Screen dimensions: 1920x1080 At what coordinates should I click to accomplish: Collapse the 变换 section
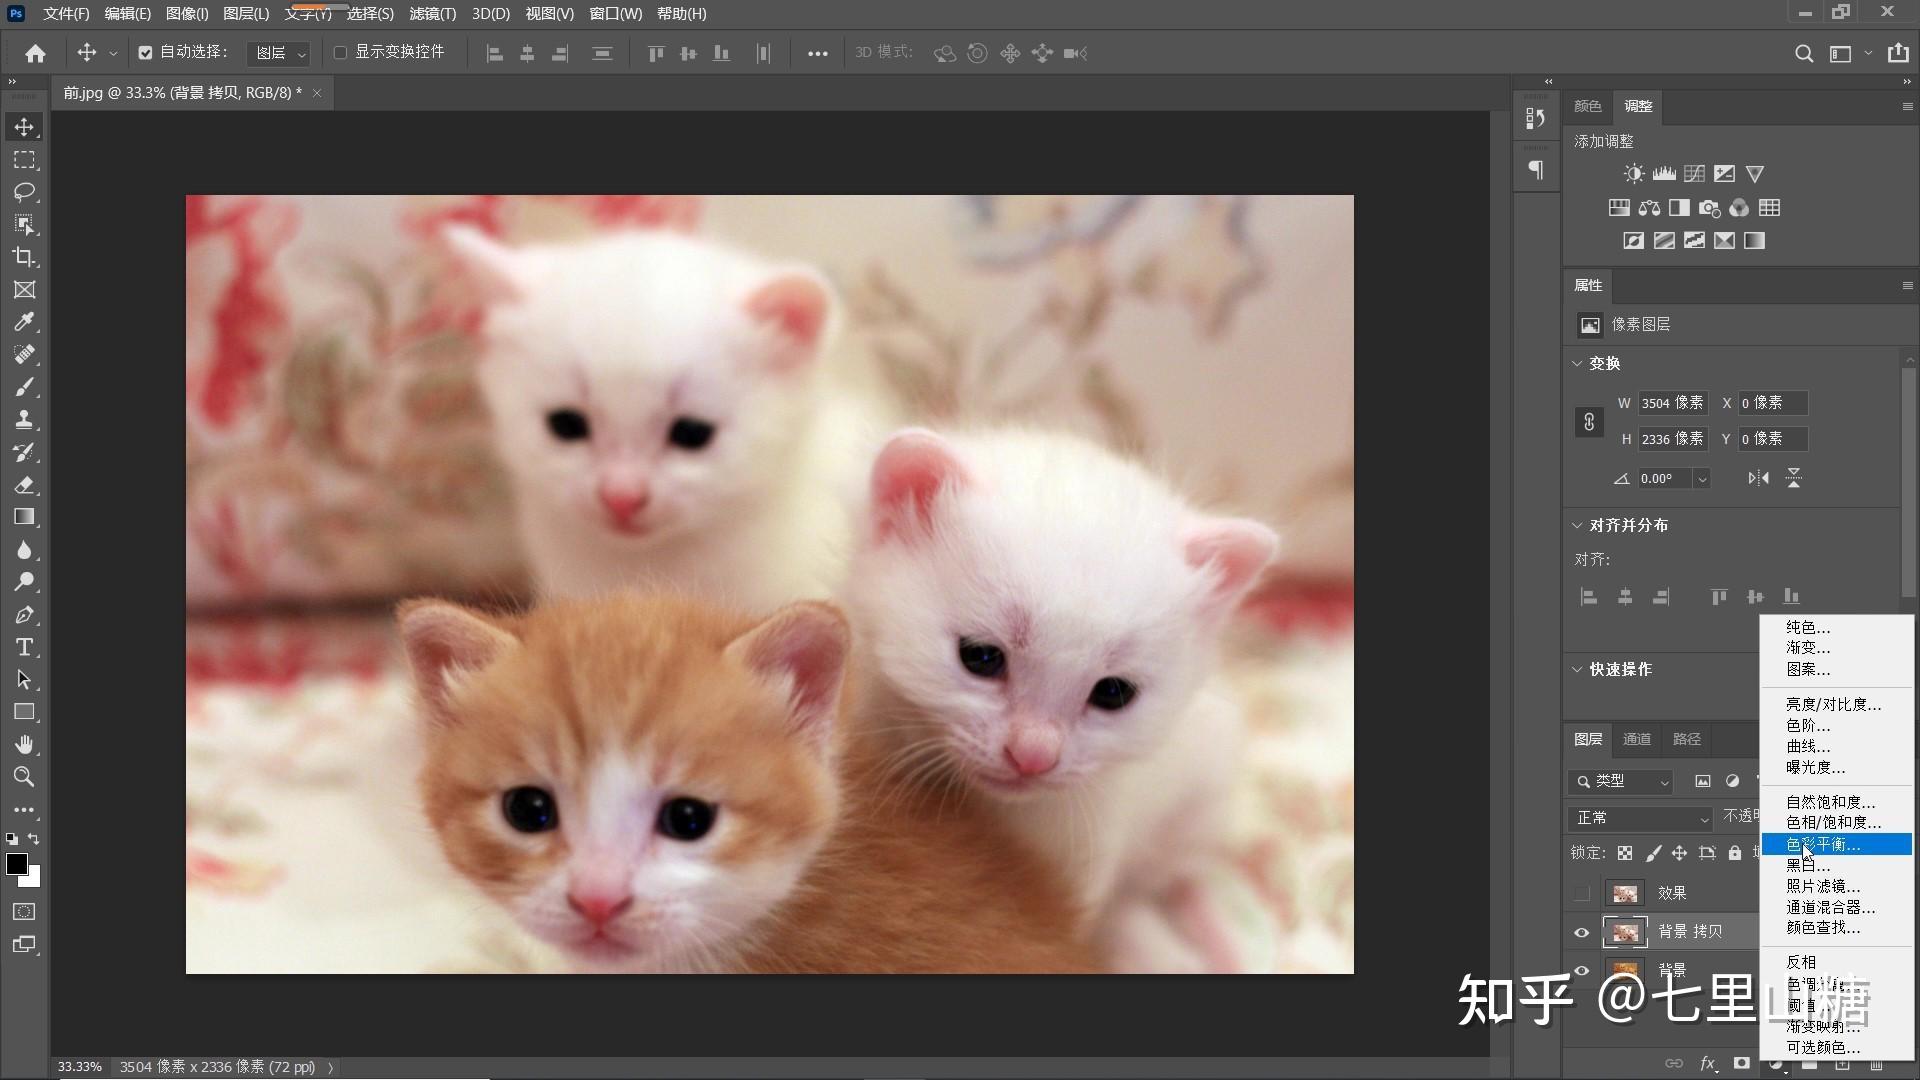pyautogui.click(x=1577, y=363)
